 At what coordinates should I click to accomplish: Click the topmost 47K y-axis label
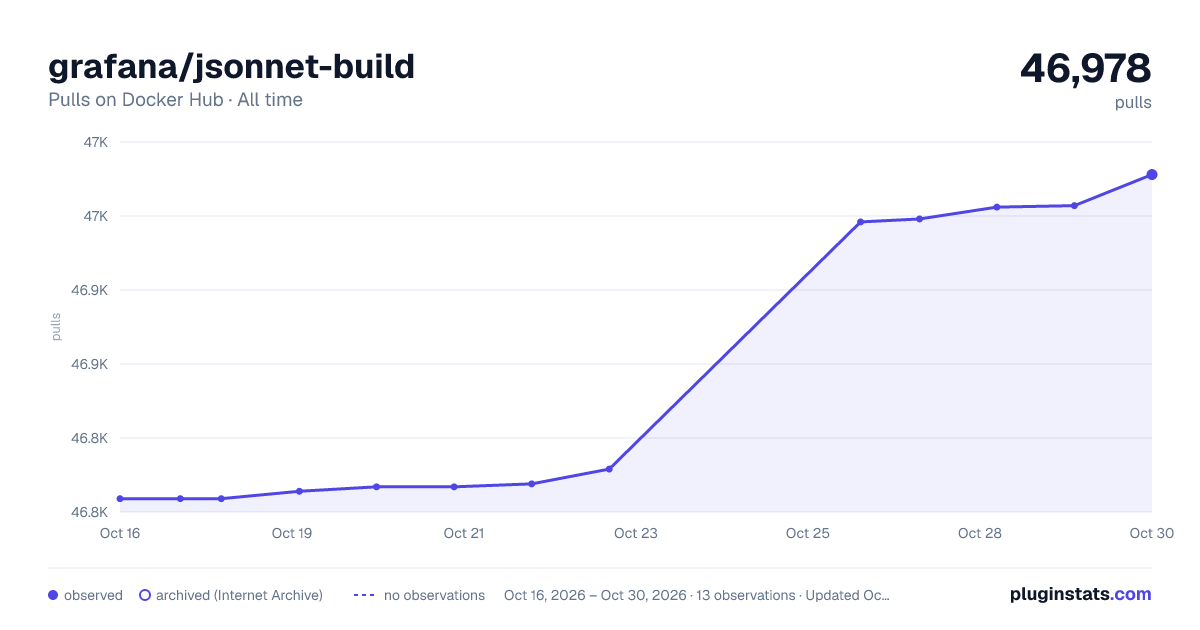tap(96, 142)
